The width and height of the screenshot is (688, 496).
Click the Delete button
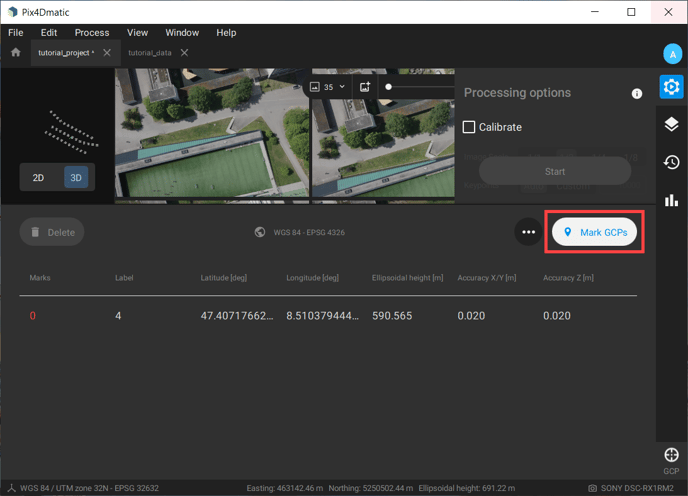point(52,232)
